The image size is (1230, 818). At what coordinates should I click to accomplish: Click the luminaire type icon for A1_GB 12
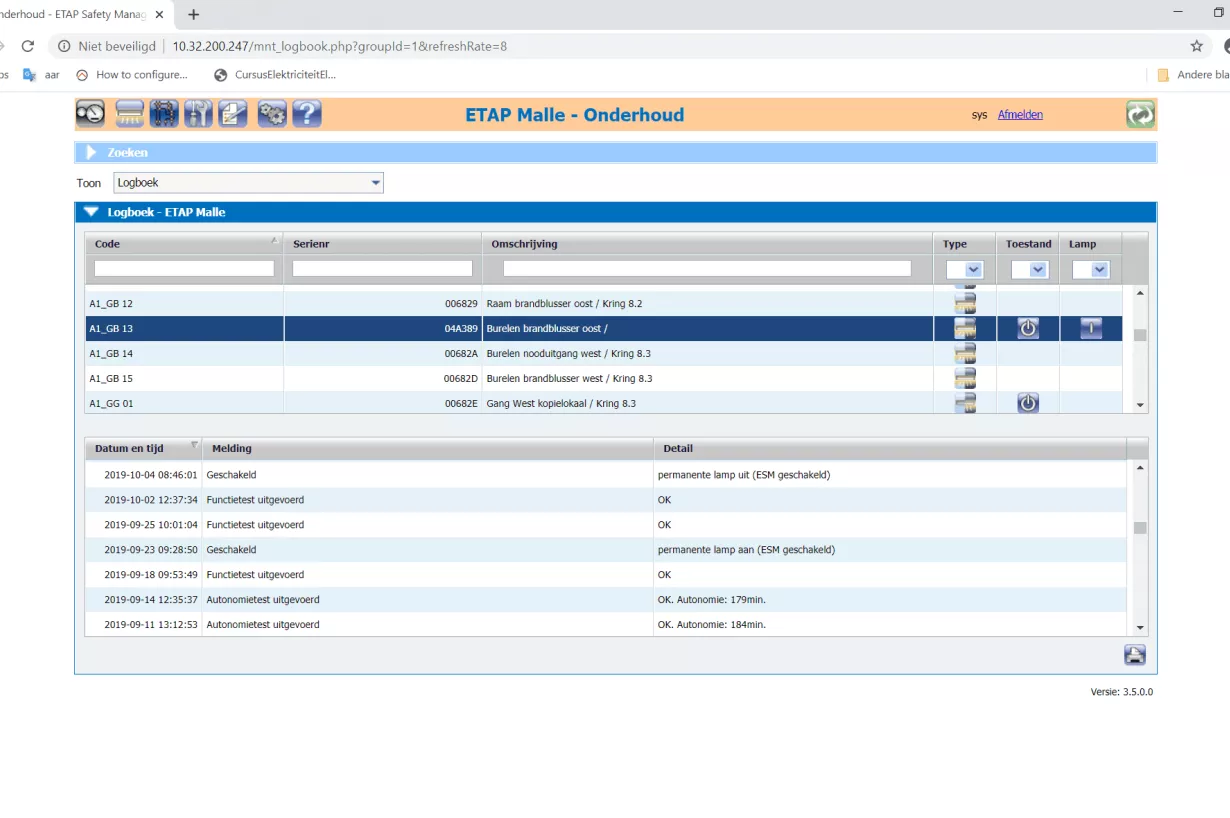pyautogui.click(x=965, y=303)
